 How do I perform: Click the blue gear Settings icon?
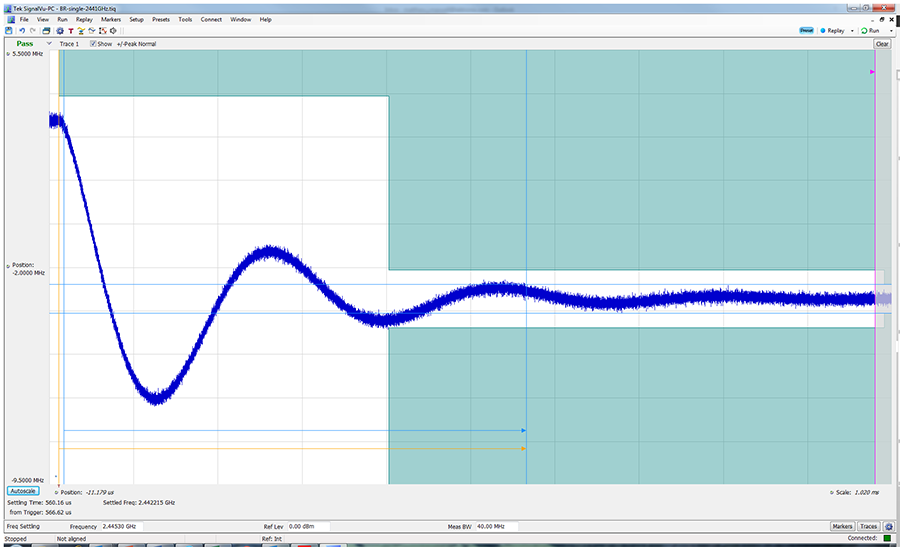(x=59, y=31)
